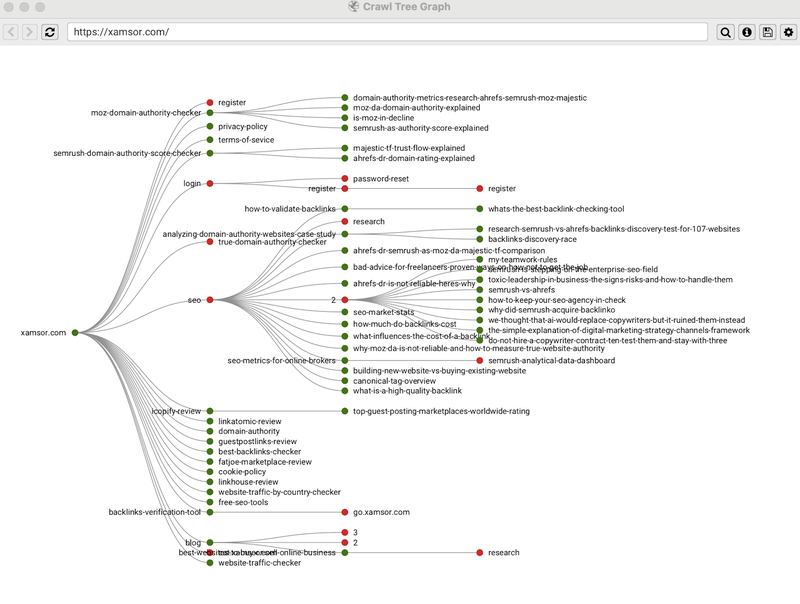Select the 'semrush-analytical-data-dashboard' node

click(x=480, y=360)
